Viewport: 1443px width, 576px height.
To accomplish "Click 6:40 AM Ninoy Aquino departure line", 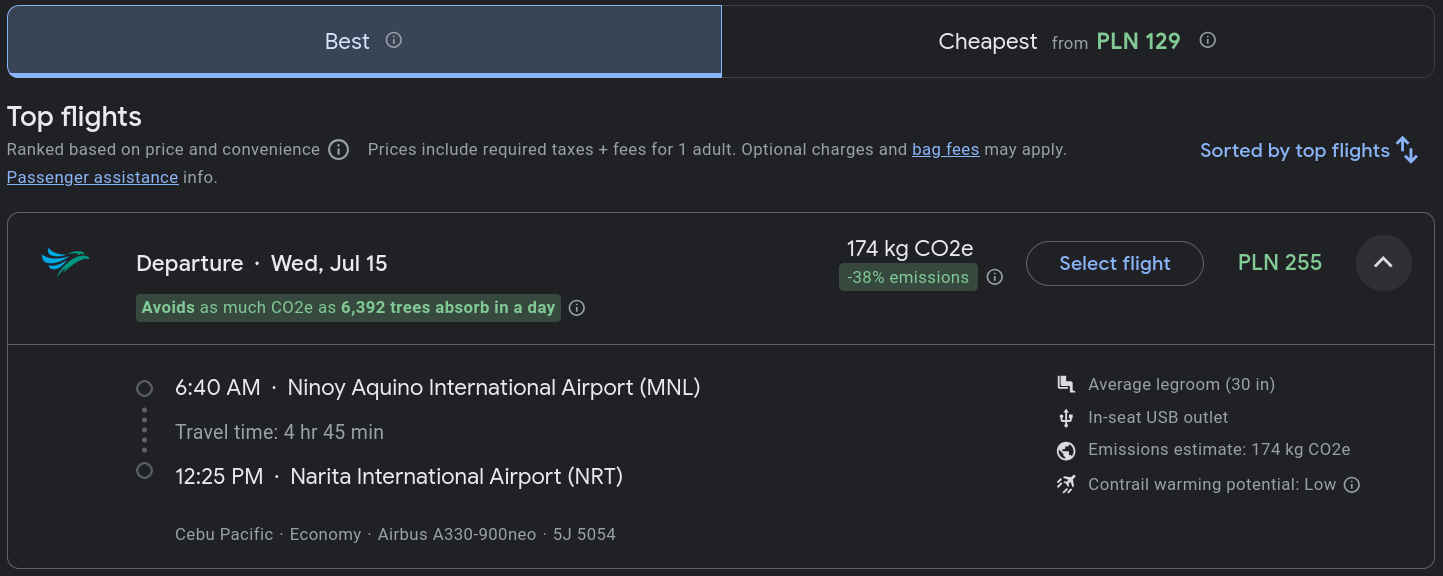I will [x=437, y=388].
